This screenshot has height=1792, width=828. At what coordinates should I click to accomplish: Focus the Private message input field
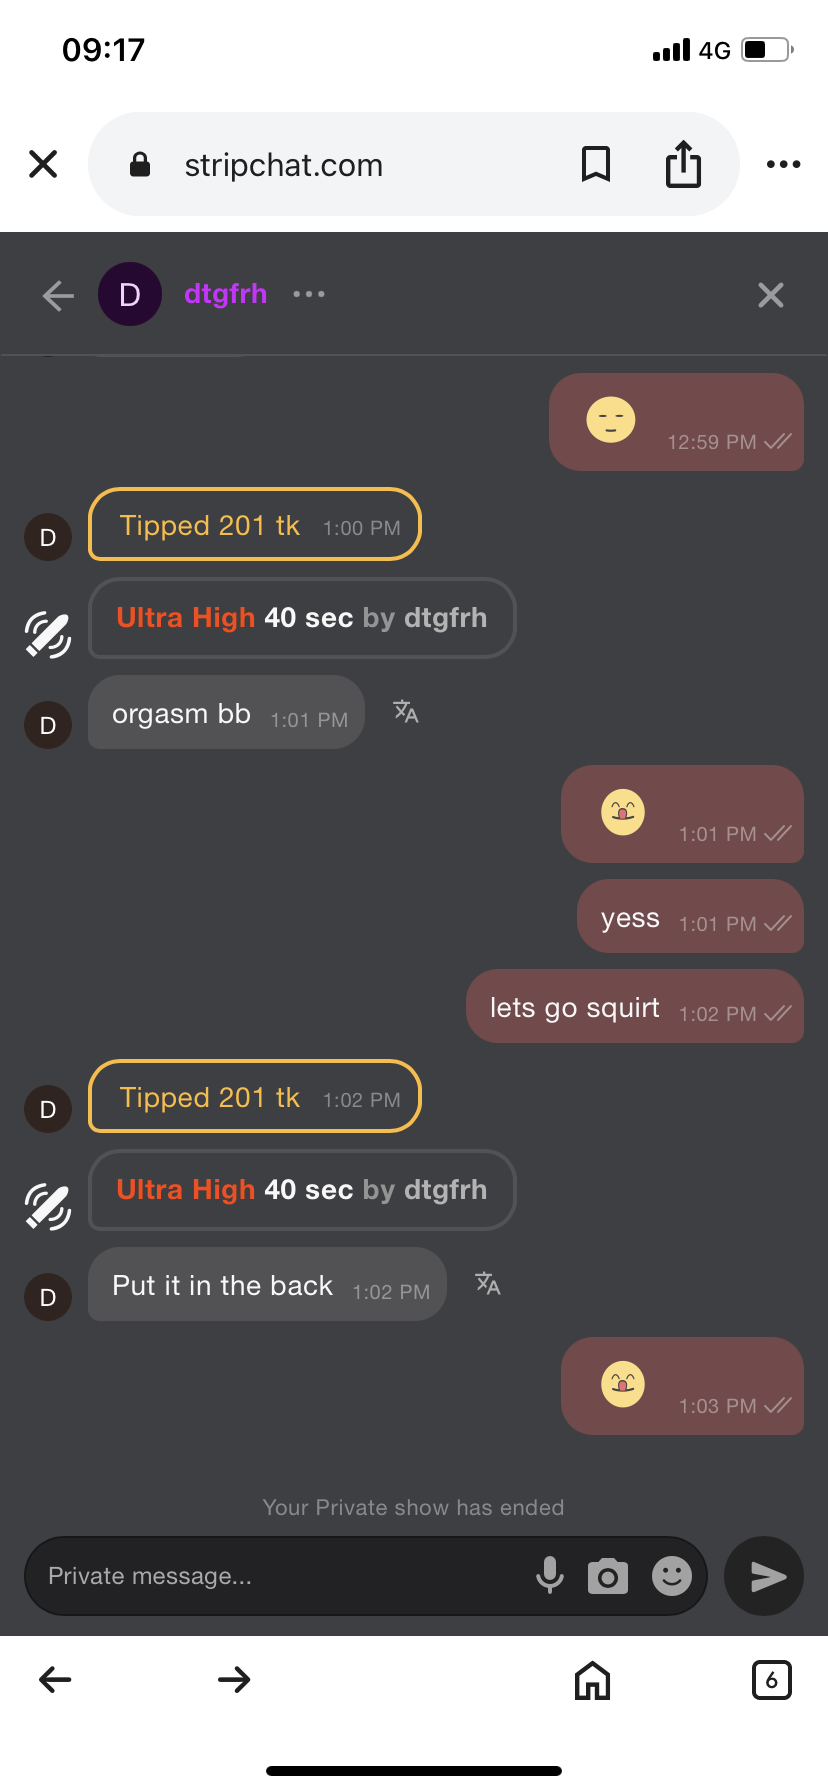point(280,1576)
